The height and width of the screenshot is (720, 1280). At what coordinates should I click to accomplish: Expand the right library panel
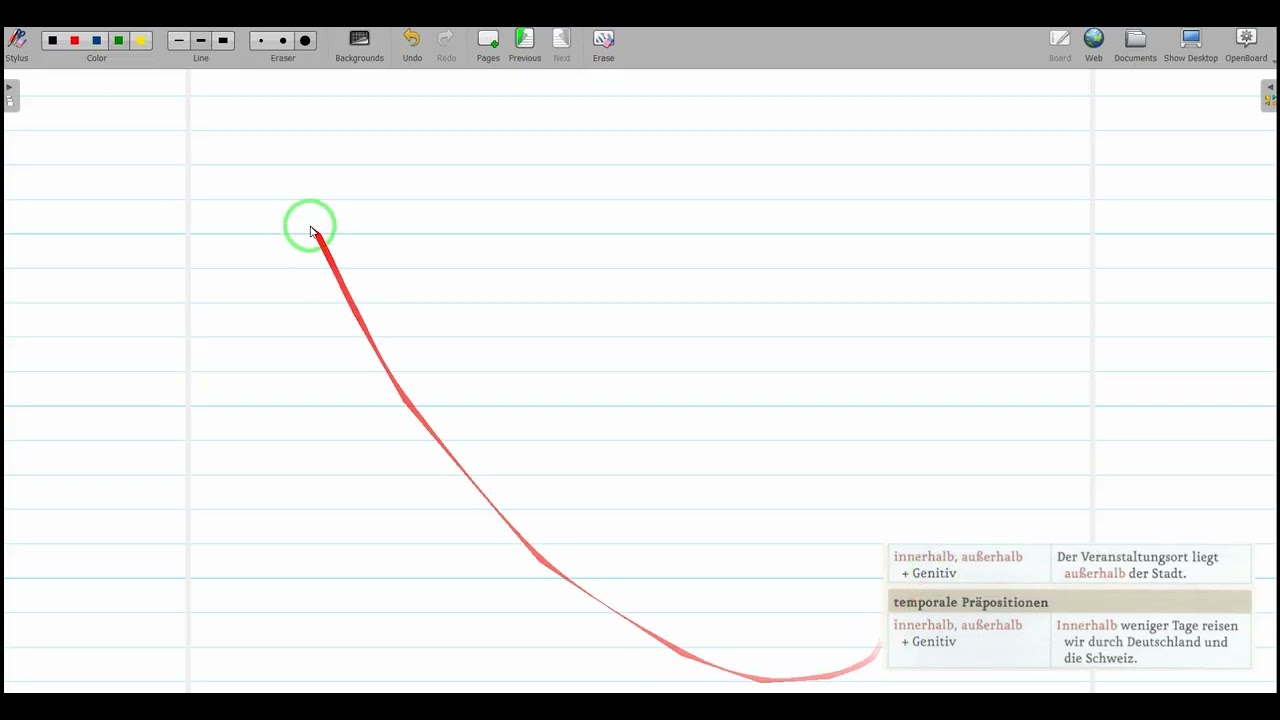click(x=1269, y=95)
